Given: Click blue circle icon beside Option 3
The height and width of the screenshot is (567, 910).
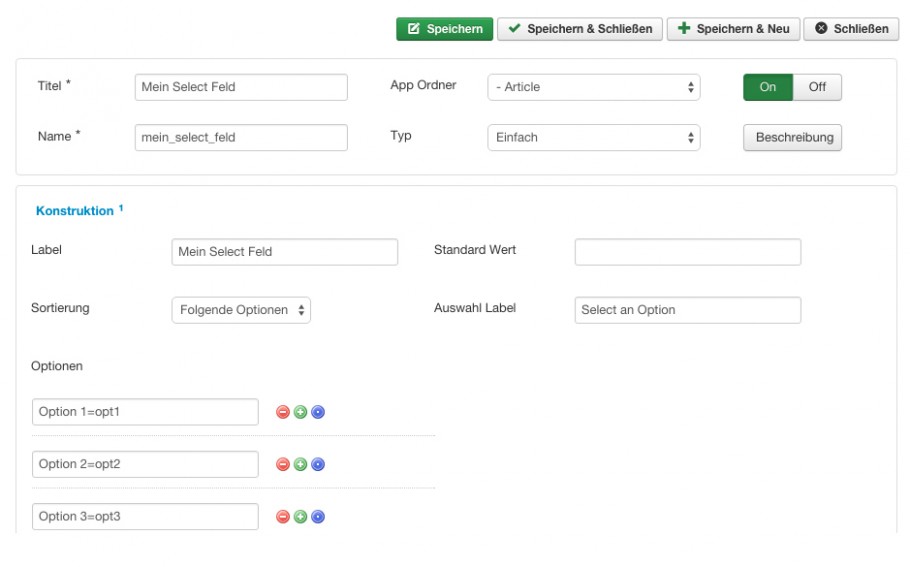Looking at the screenshot, I should click(x=318, y=517).
